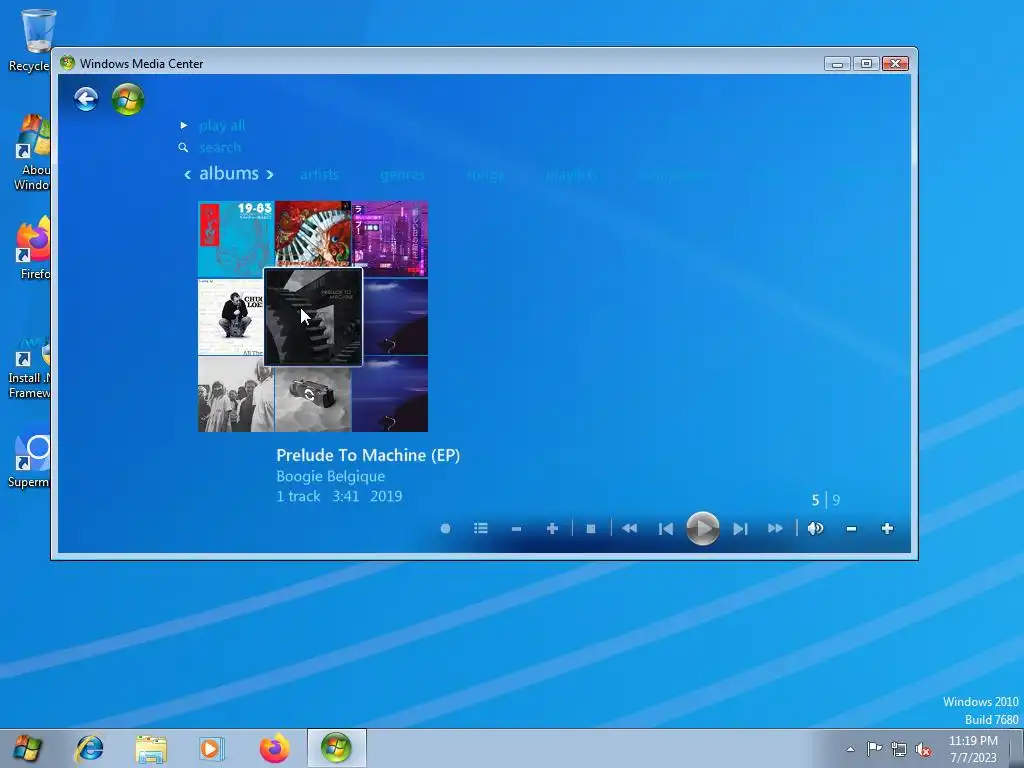The image size is (1024, 768).
Task: Fast forward with the double right arrows
Action: pos(775,528)
